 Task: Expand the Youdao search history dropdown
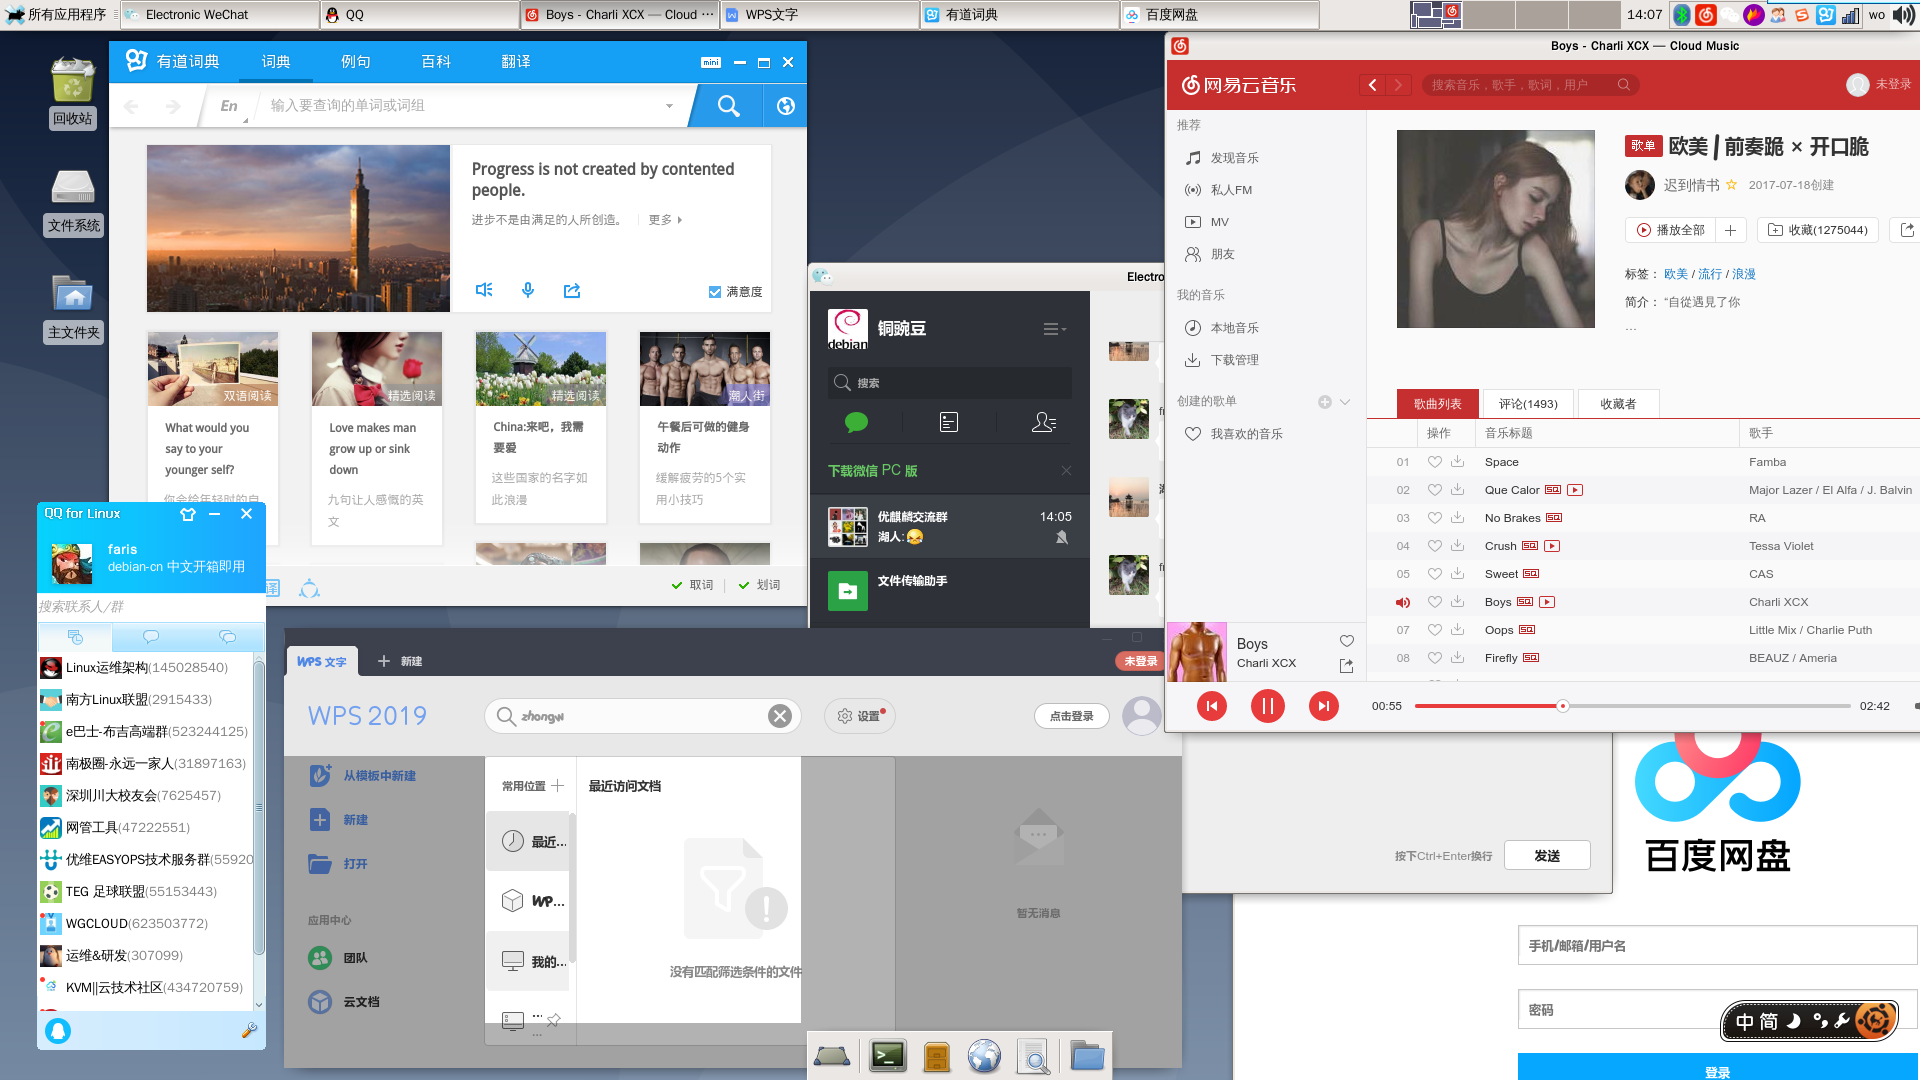click(669, 106)
